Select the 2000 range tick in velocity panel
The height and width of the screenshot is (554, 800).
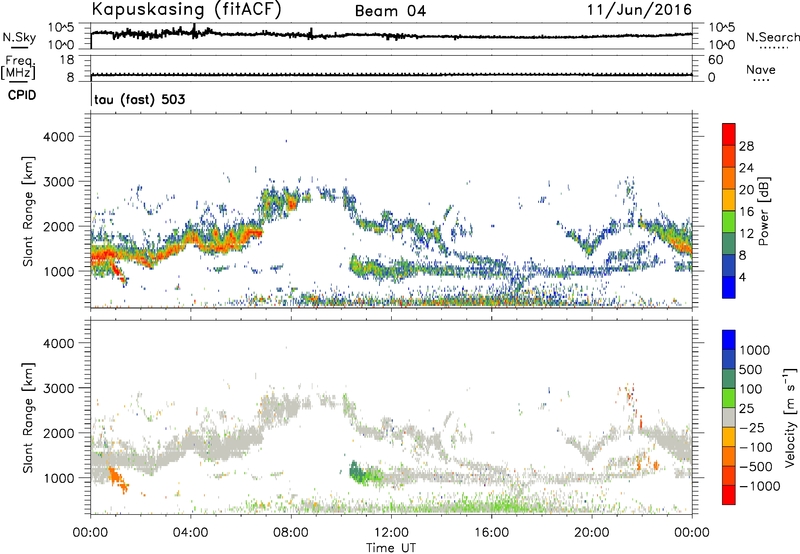(x=58, y=433)
